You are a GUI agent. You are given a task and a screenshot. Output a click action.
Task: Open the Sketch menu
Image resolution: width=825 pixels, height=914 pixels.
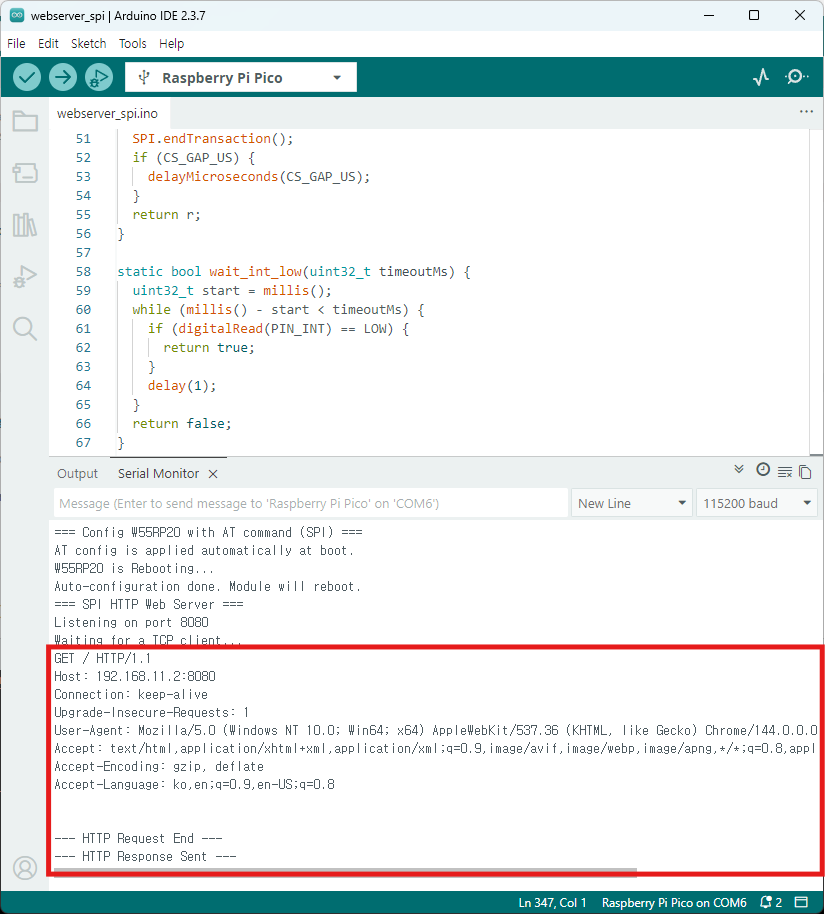[88, 44]
